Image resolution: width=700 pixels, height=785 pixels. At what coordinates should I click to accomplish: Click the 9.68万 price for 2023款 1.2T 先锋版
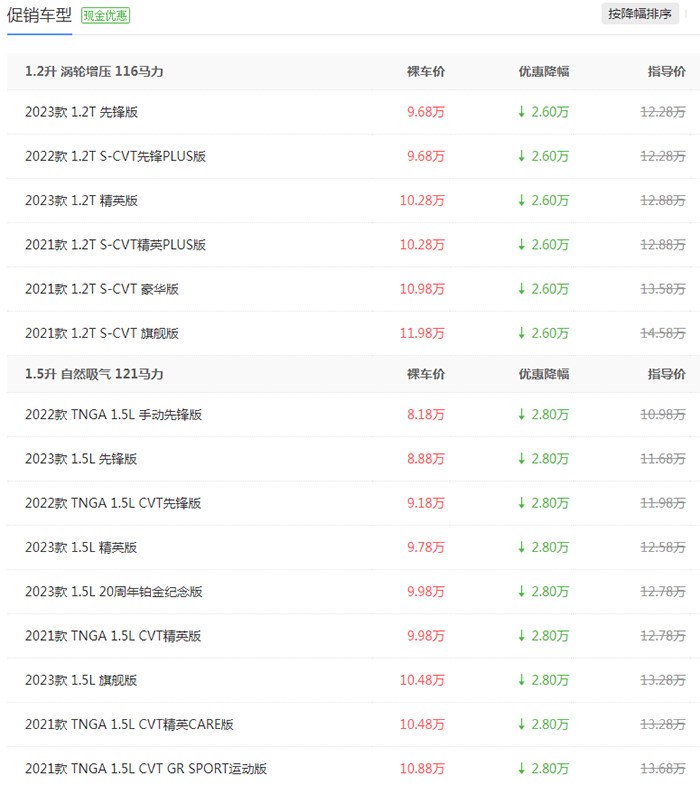[426, 112]
